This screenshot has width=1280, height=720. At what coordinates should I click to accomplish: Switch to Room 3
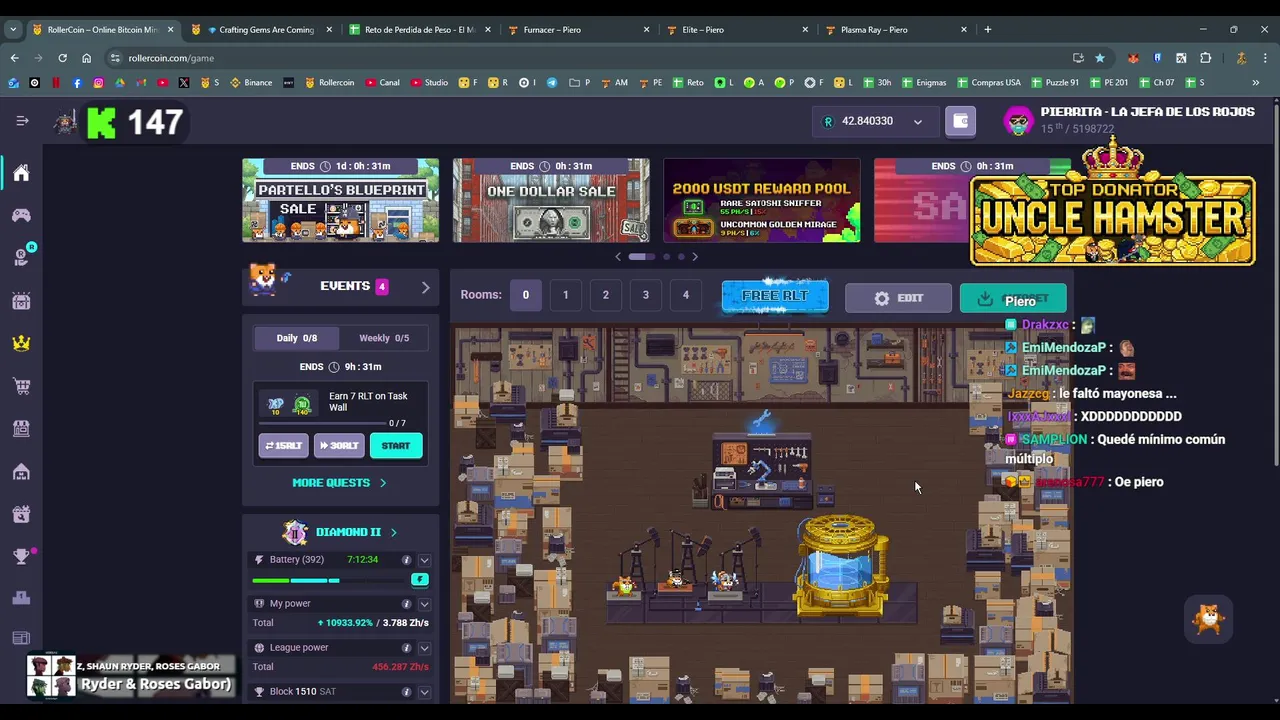(x=646, y=295)
